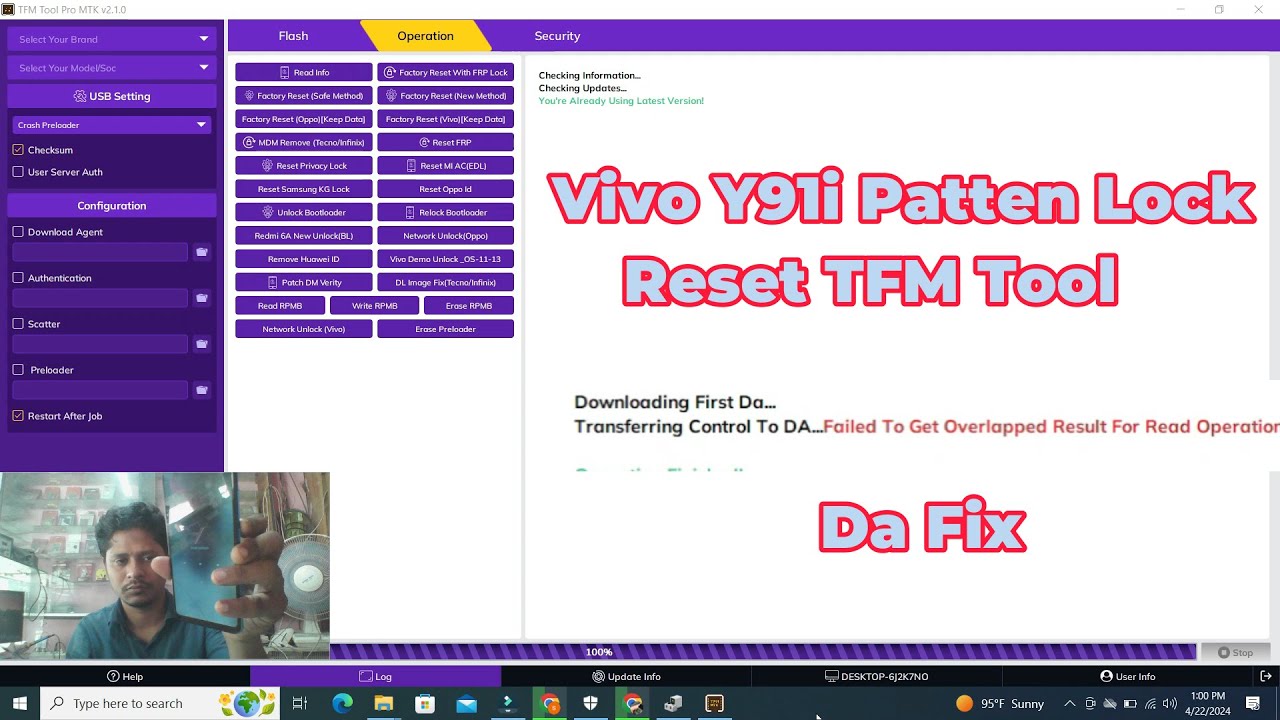Click the folder icon beside Download Agent field
The height and width of the screenshot is (720, 1280).
[202, 251]
